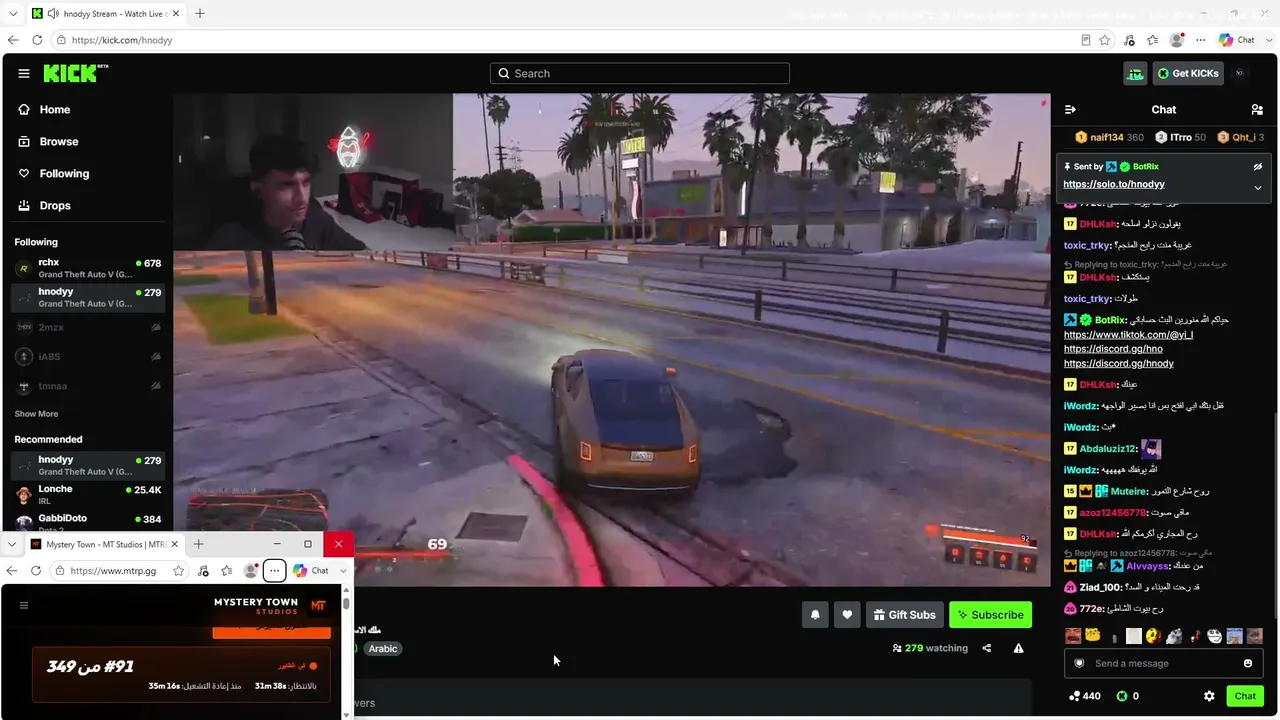
Task: Open discord.gg/hnody link in chat
Action: pos(1119,364)
